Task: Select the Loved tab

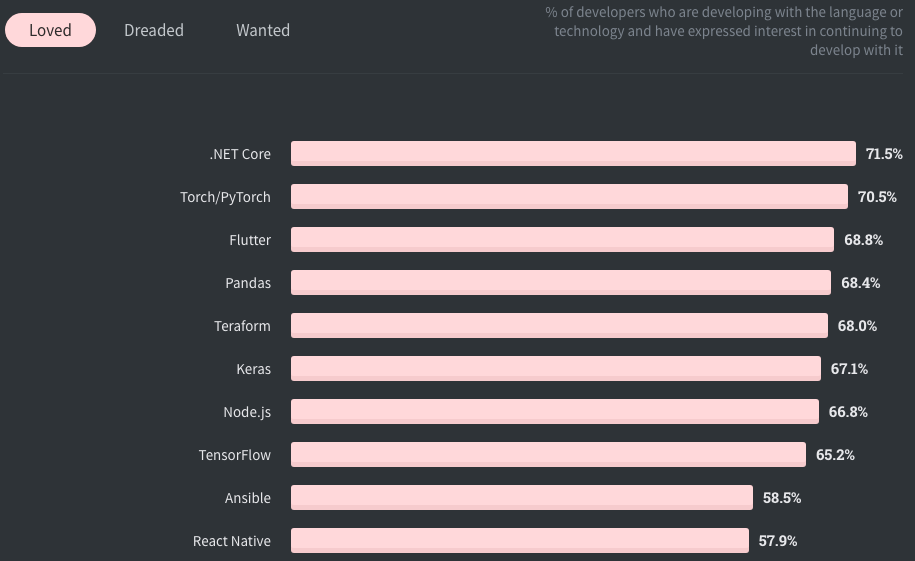Action: [x=50, y=30]
